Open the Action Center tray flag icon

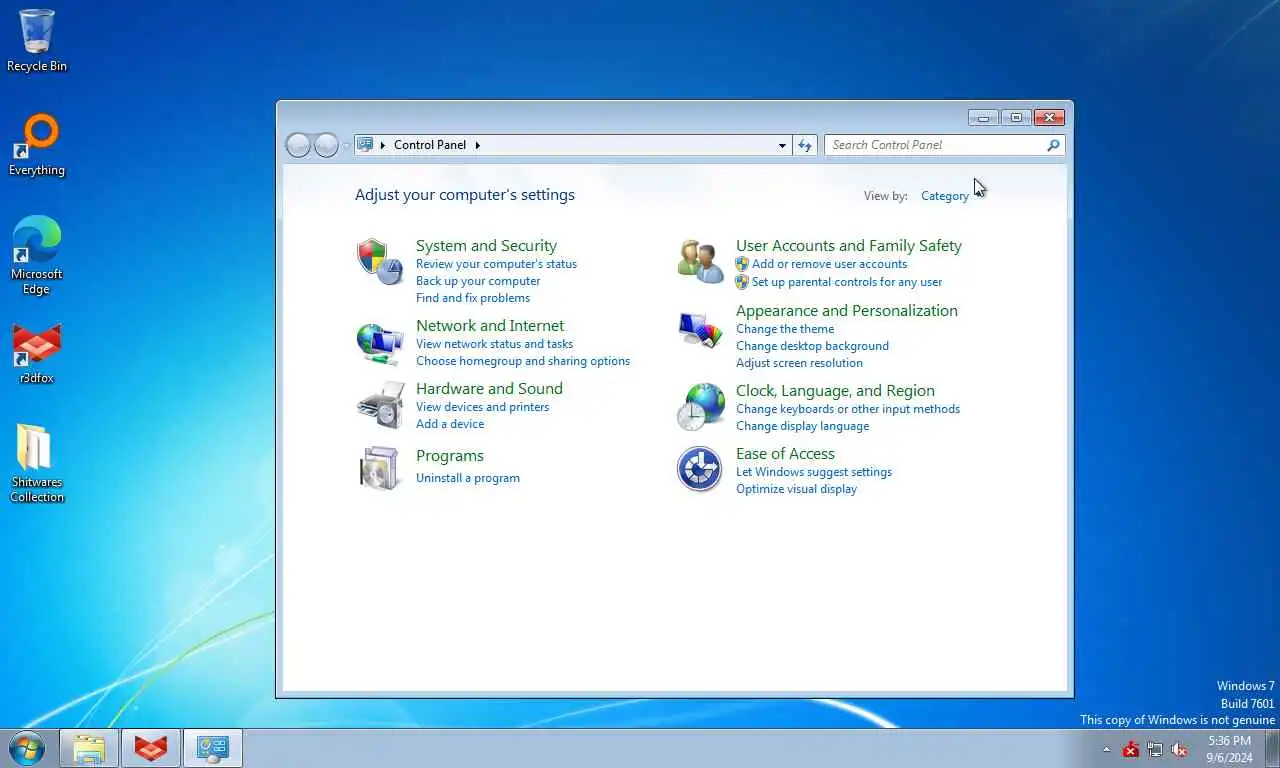1131,749
